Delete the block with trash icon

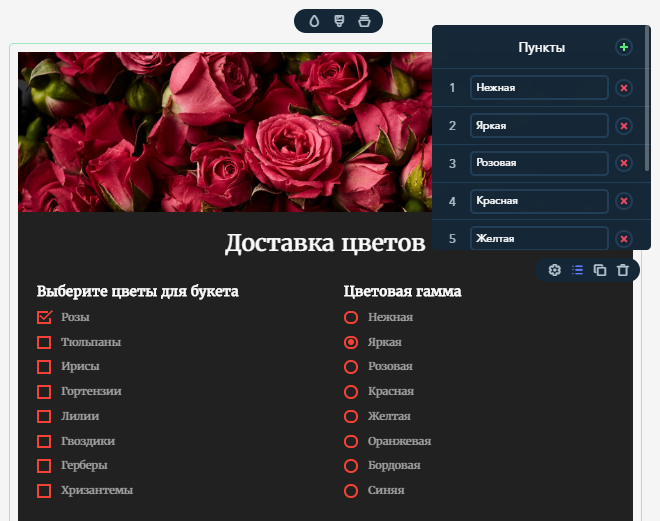(623, 270)
